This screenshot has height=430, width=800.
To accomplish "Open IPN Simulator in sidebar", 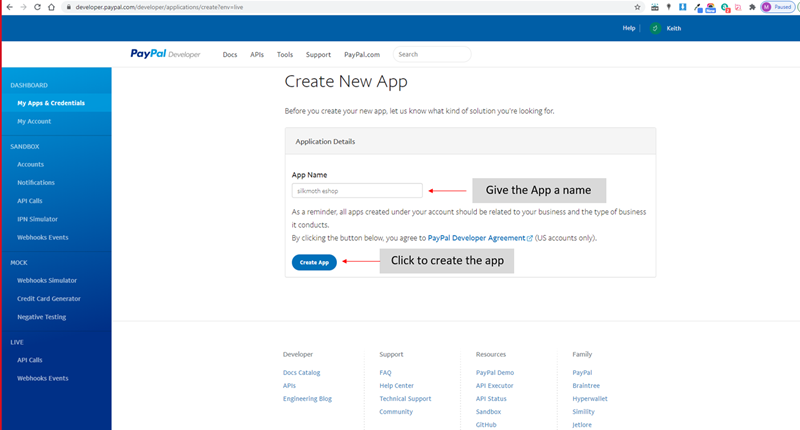I will [x=37, y=219].
